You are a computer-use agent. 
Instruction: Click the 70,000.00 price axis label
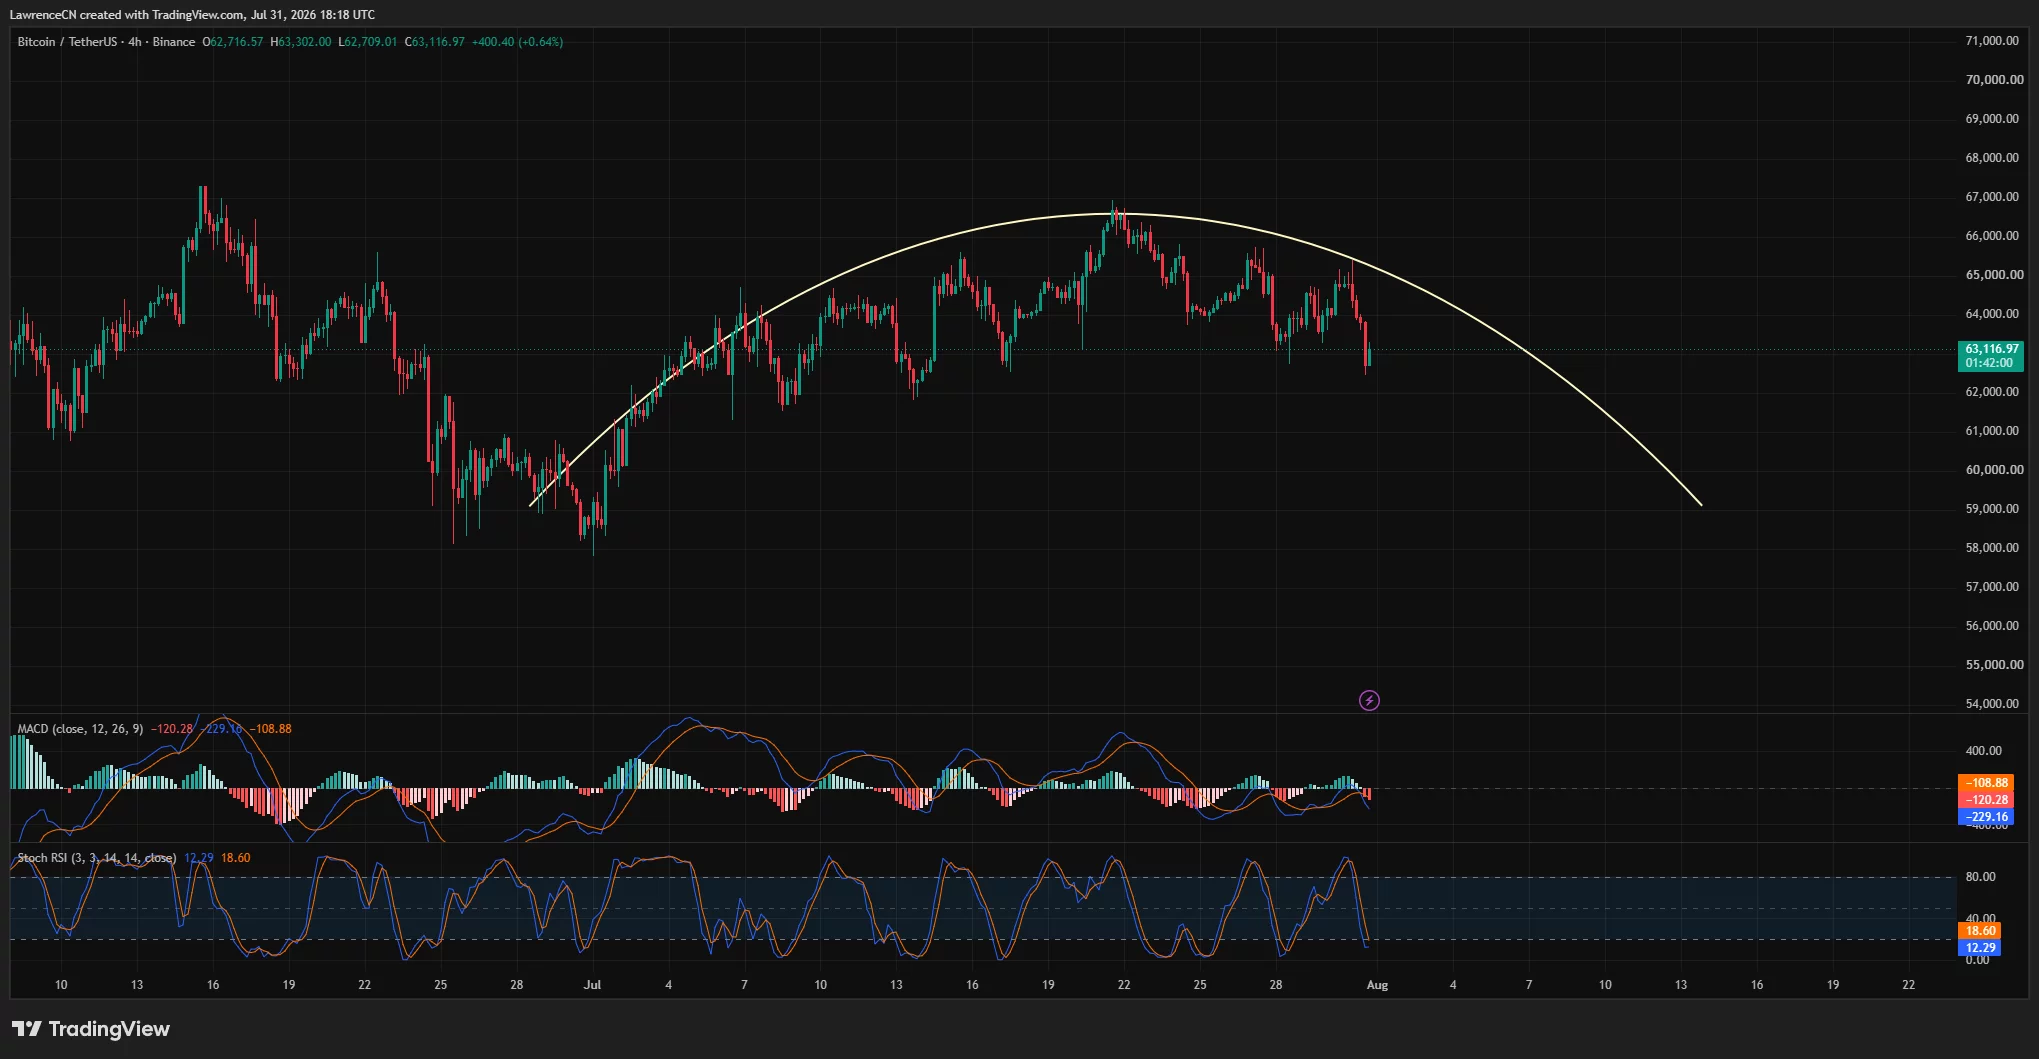pos(1992,80)
